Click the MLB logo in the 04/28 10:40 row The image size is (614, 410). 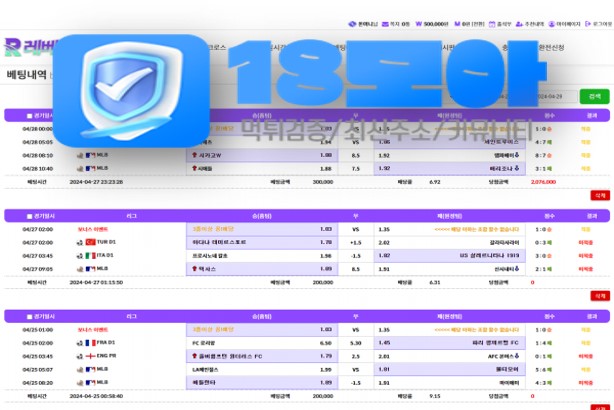90,169
